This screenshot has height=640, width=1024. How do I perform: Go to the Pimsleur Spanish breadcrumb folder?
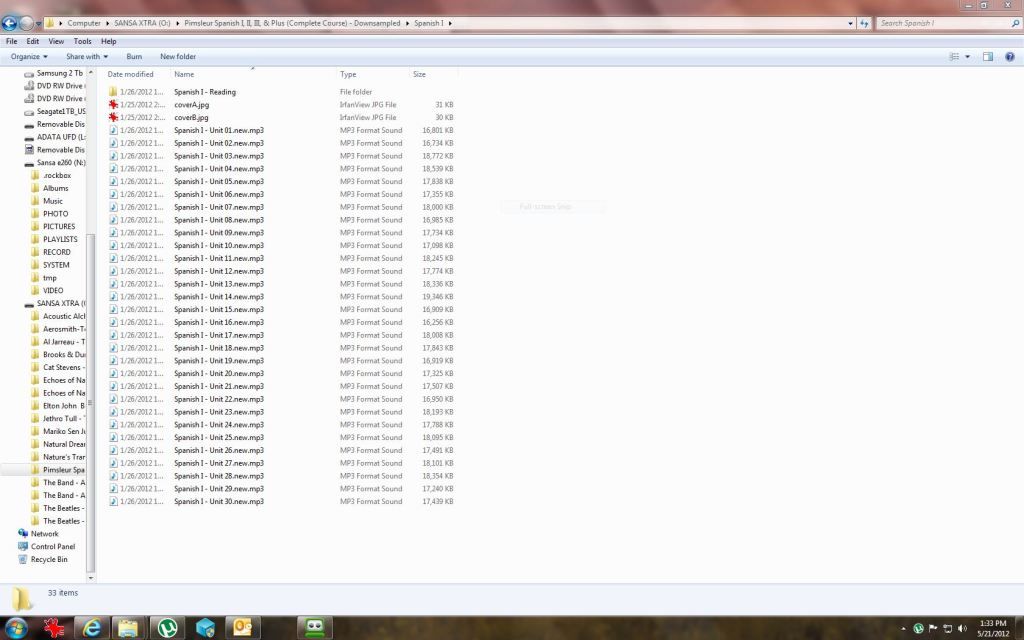tap(292, 23)
